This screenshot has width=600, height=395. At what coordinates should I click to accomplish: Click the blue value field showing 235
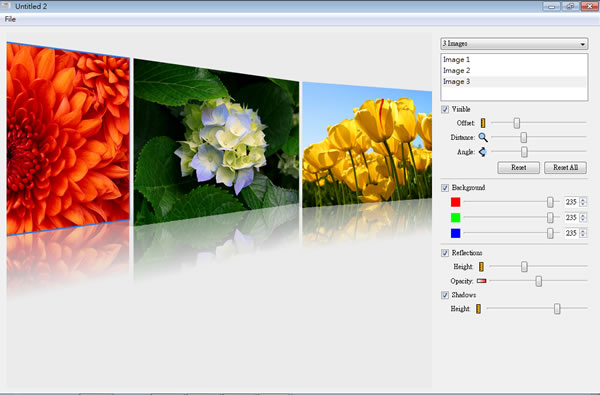tap(572, 233)
